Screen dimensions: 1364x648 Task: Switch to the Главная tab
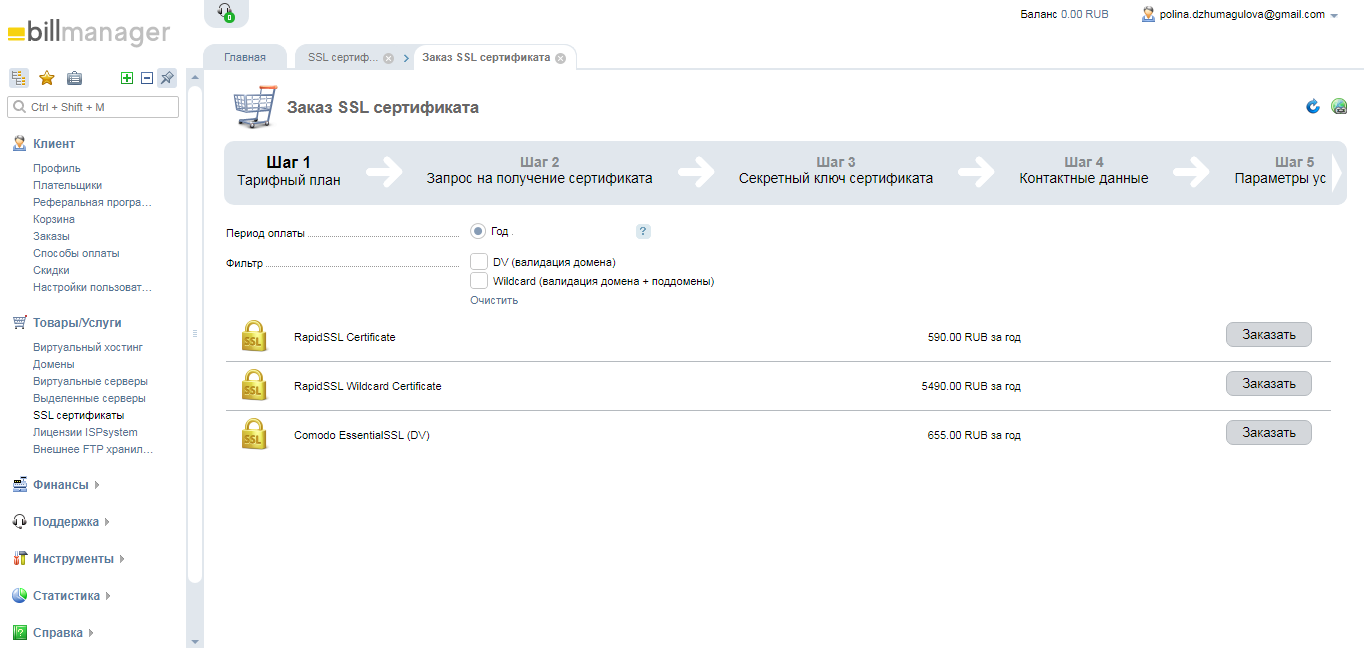(245, 57)
